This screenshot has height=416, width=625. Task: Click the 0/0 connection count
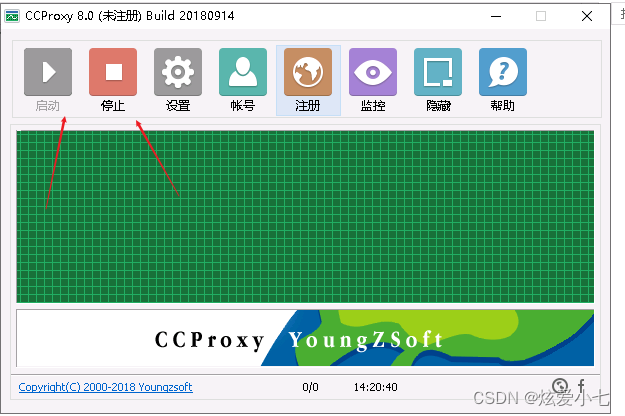[x=310, y=387]
